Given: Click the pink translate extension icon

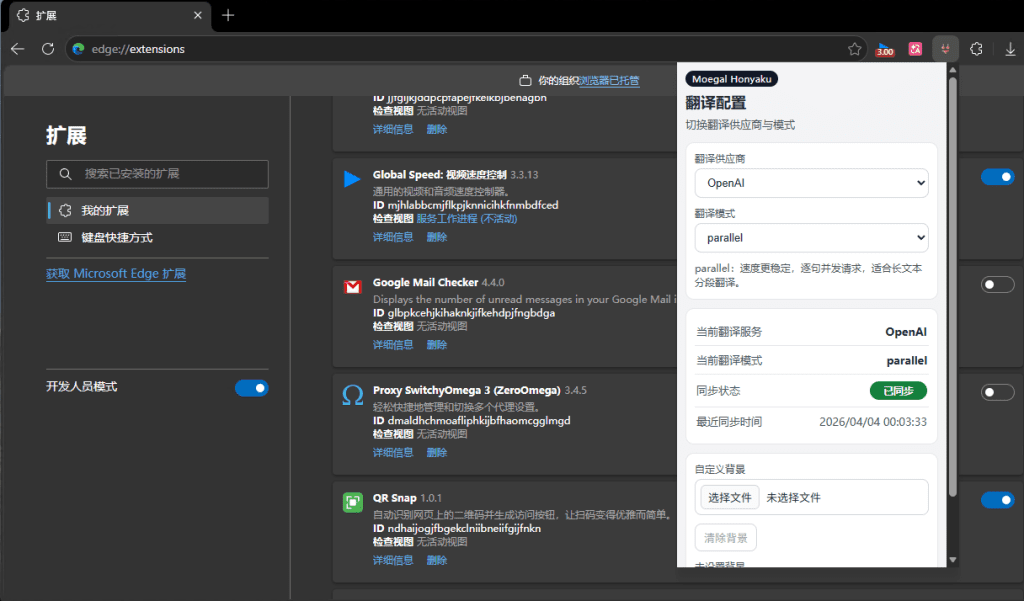Looking at the screenshot, I should tap(915, 49).
